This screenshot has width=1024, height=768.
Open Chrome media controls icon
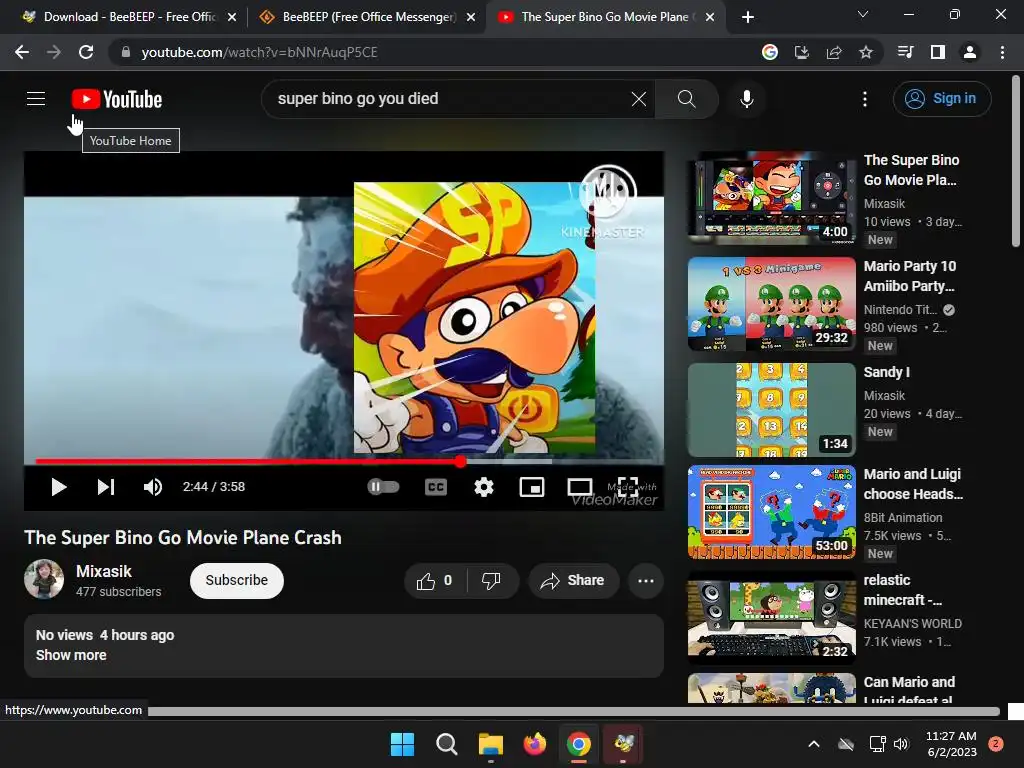906,52
